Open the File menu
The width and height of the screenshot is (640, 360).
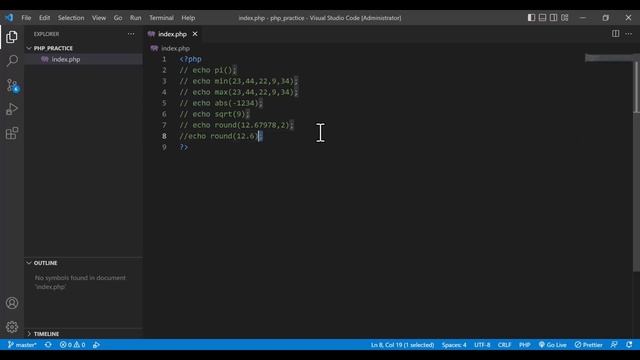(x=26, y=18)
